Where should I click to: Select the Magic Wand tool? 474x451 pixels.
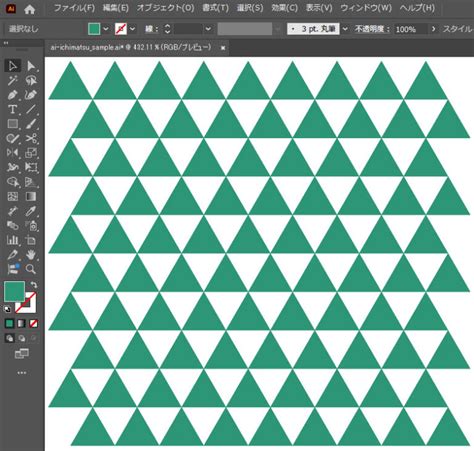[x=13, y=80]
